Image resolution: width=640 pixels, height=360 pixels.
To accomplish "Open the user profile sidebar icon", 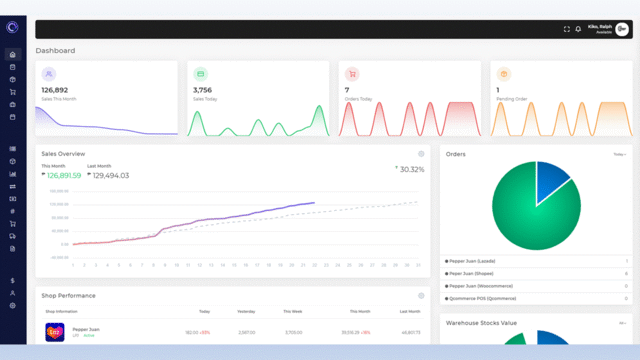I will 13,293.
